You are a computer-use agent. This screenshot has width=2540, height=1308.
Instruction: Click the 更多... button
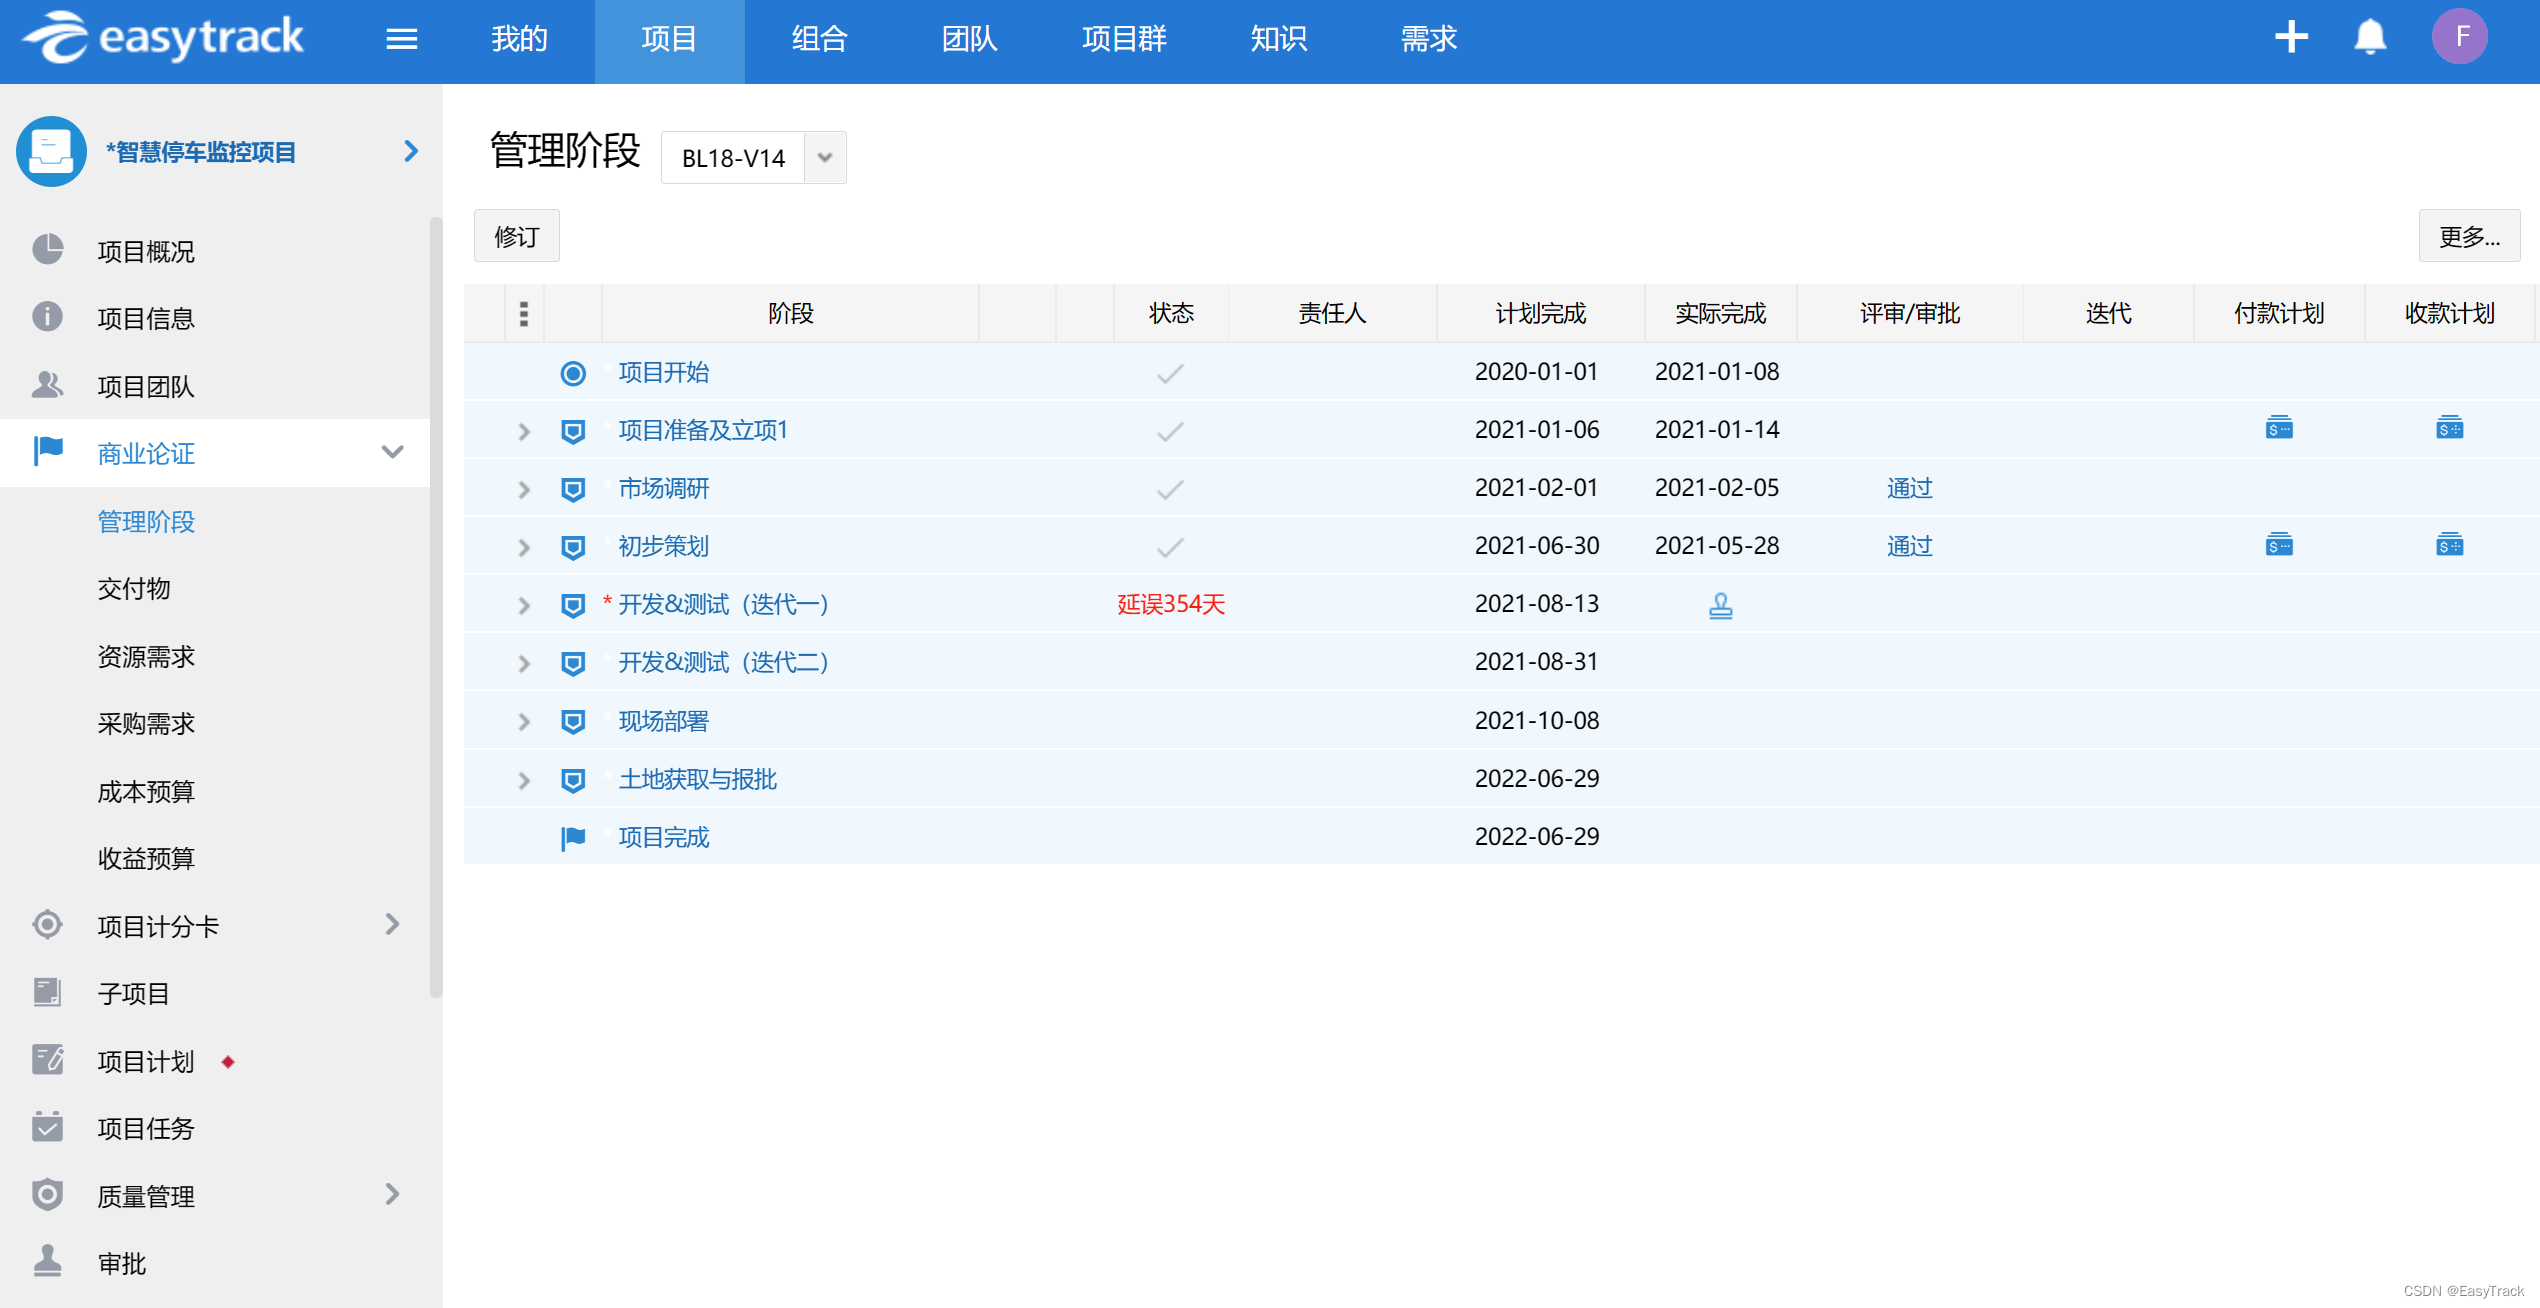click(2468, 236)
